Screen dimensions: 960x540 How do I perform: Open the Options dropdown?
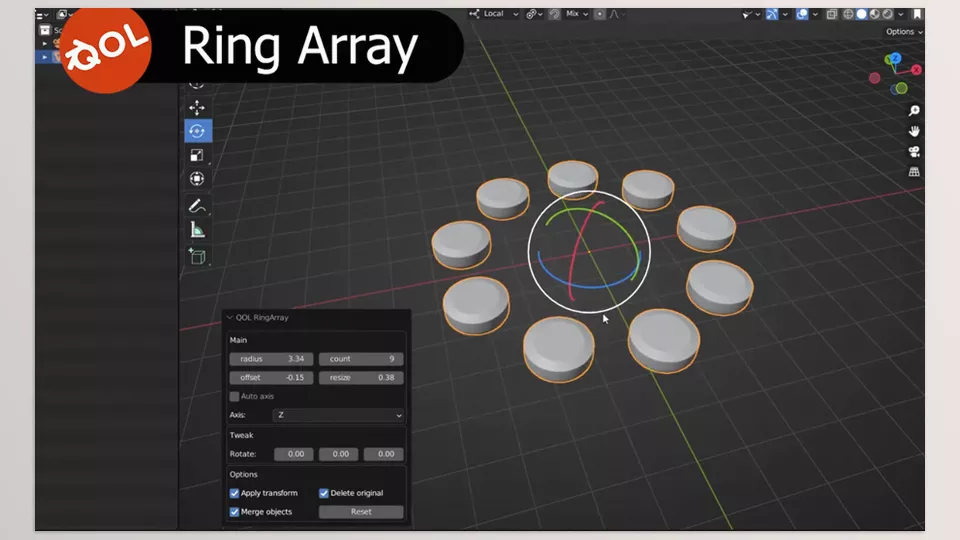point(904,32)
